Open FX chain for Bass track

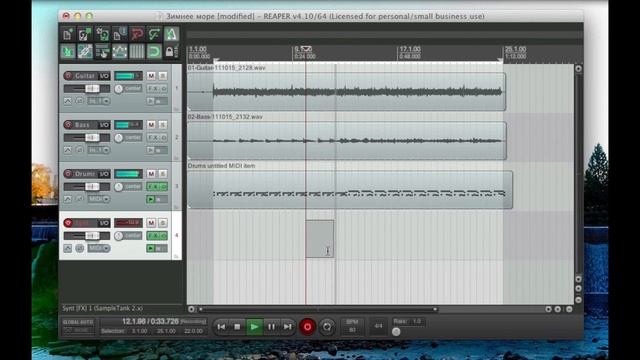[x=154, y=138]
